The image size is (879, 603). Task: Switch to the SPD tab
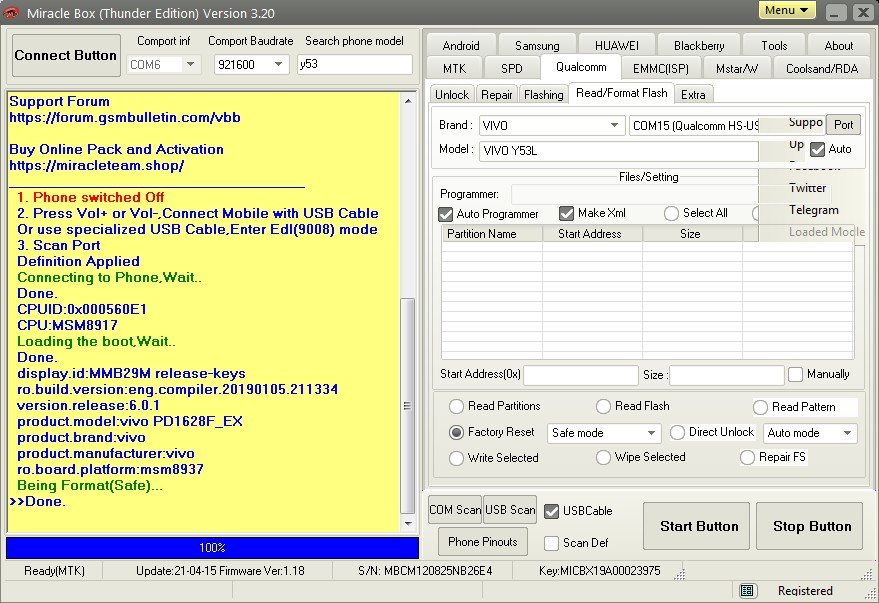pyautogui.click(x=511, y=68)
